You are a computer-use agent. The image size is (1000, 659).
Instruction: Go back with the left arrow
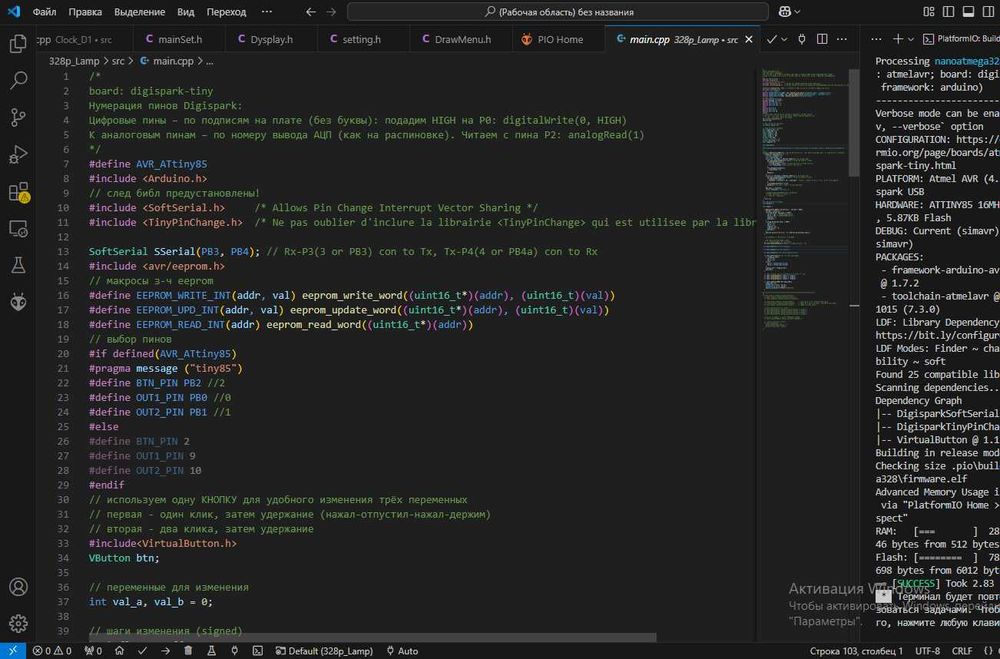pyautogui.click(x=311, y=11)
